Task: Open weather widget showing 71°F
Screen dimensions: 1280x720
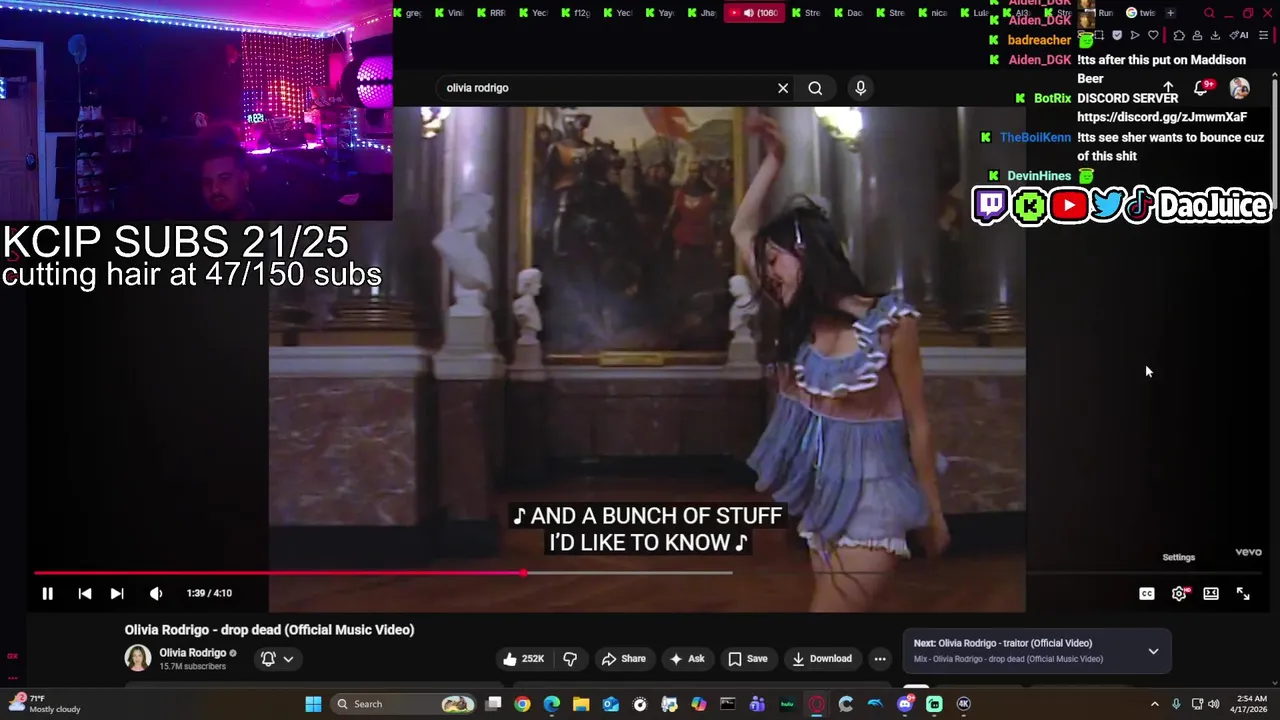Action: tap(45, 704)
